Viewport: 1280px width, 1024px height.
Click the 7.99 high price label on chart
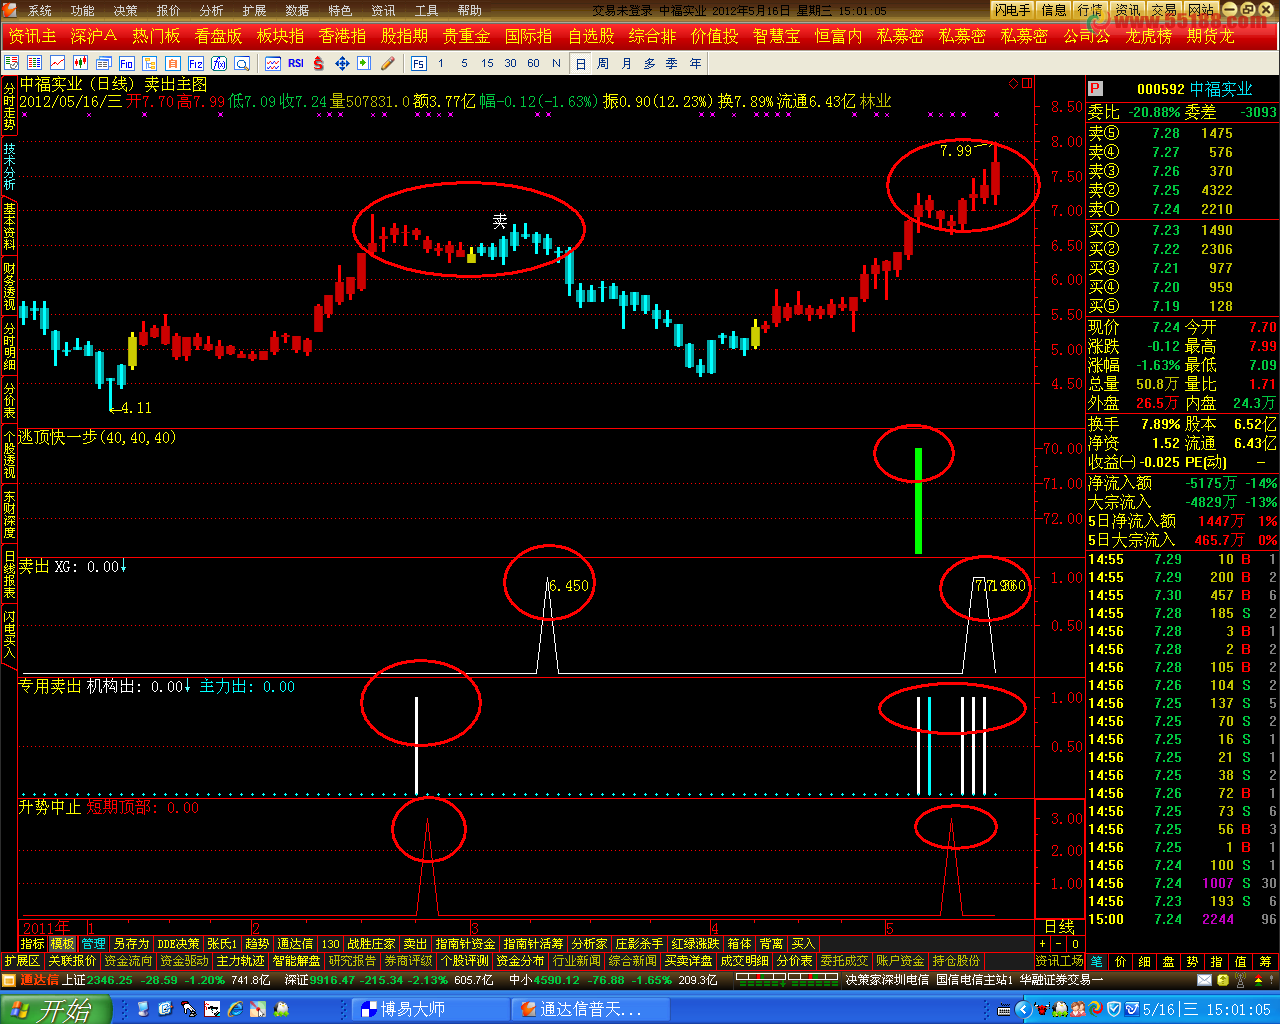956,151
